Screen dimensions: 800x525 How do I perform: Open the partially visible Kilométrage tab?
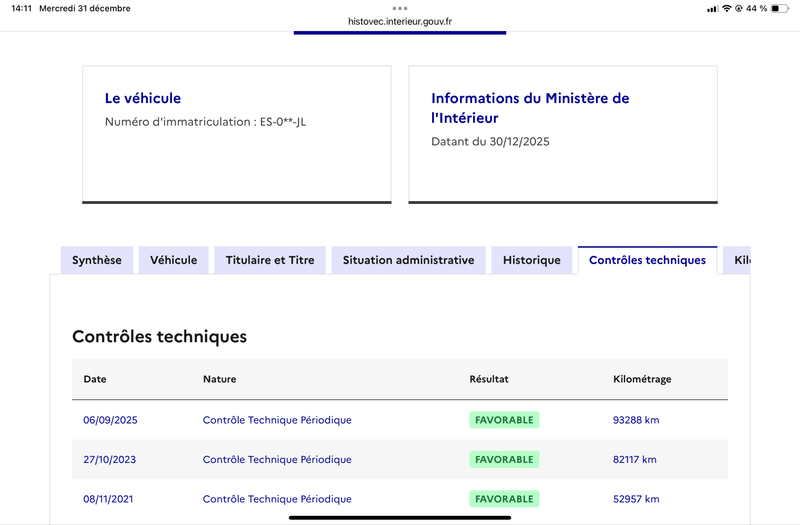coord(739,260)
